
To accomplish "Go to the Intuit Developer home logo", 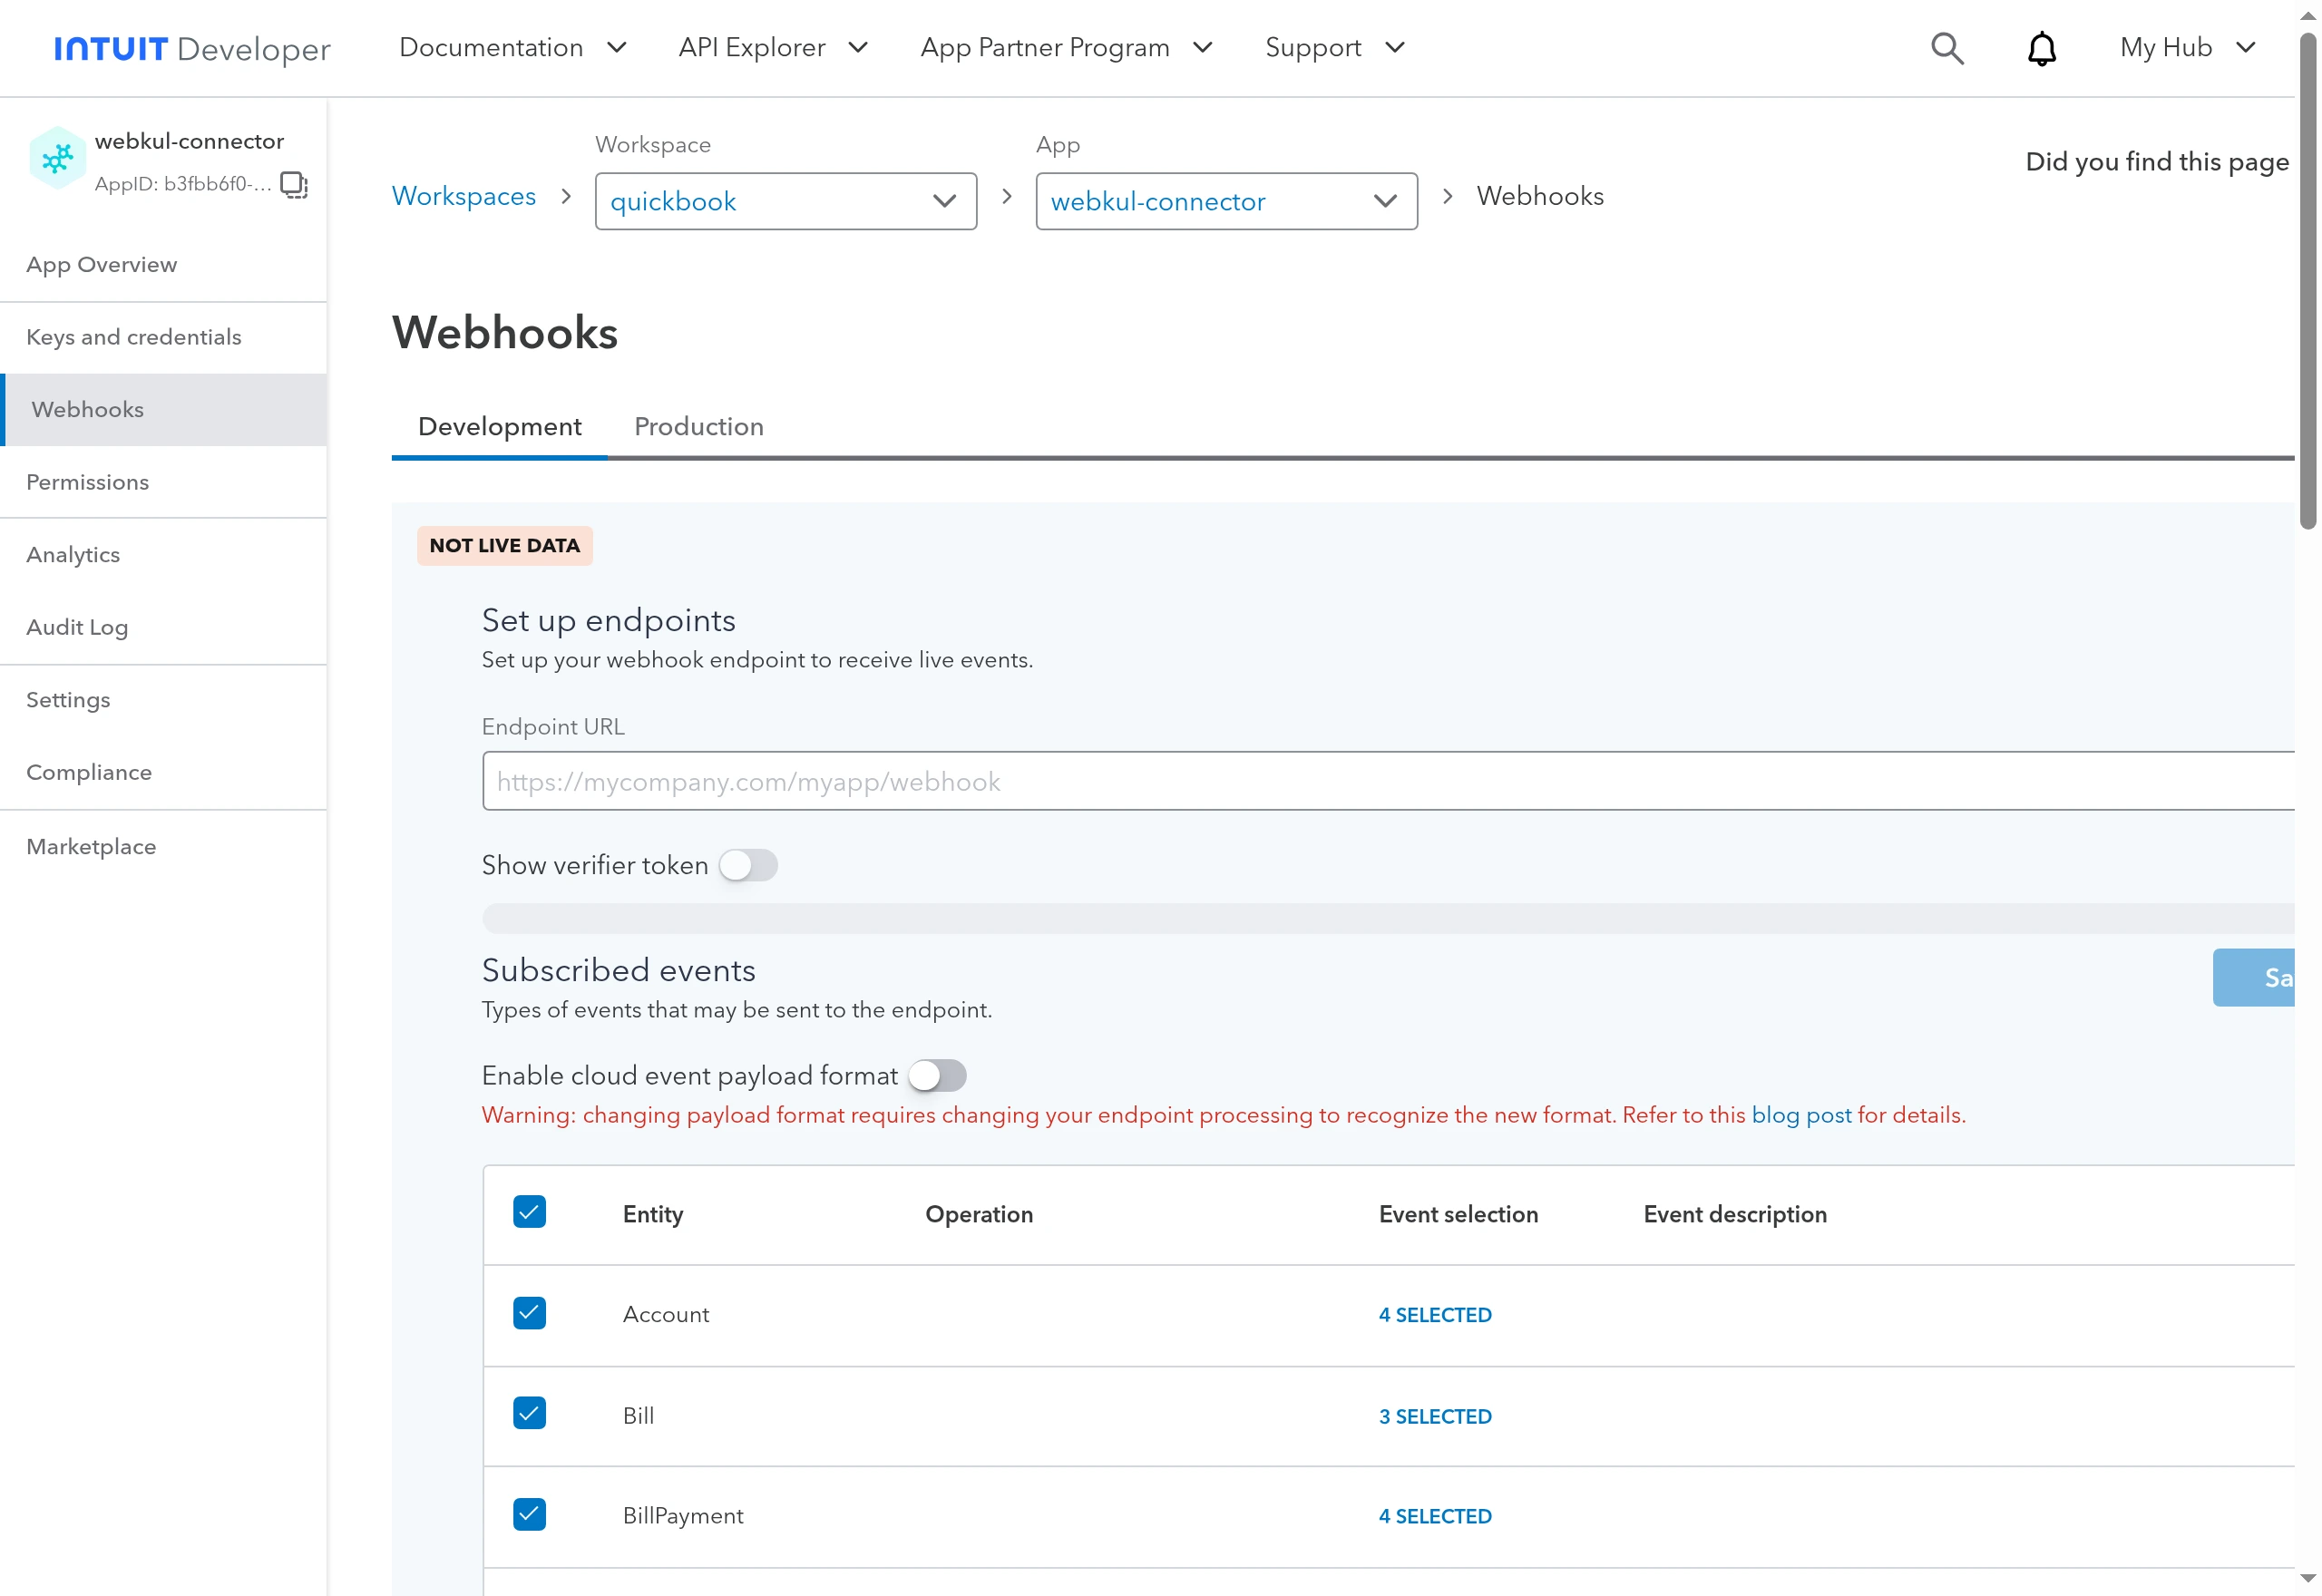I will 192,48.
